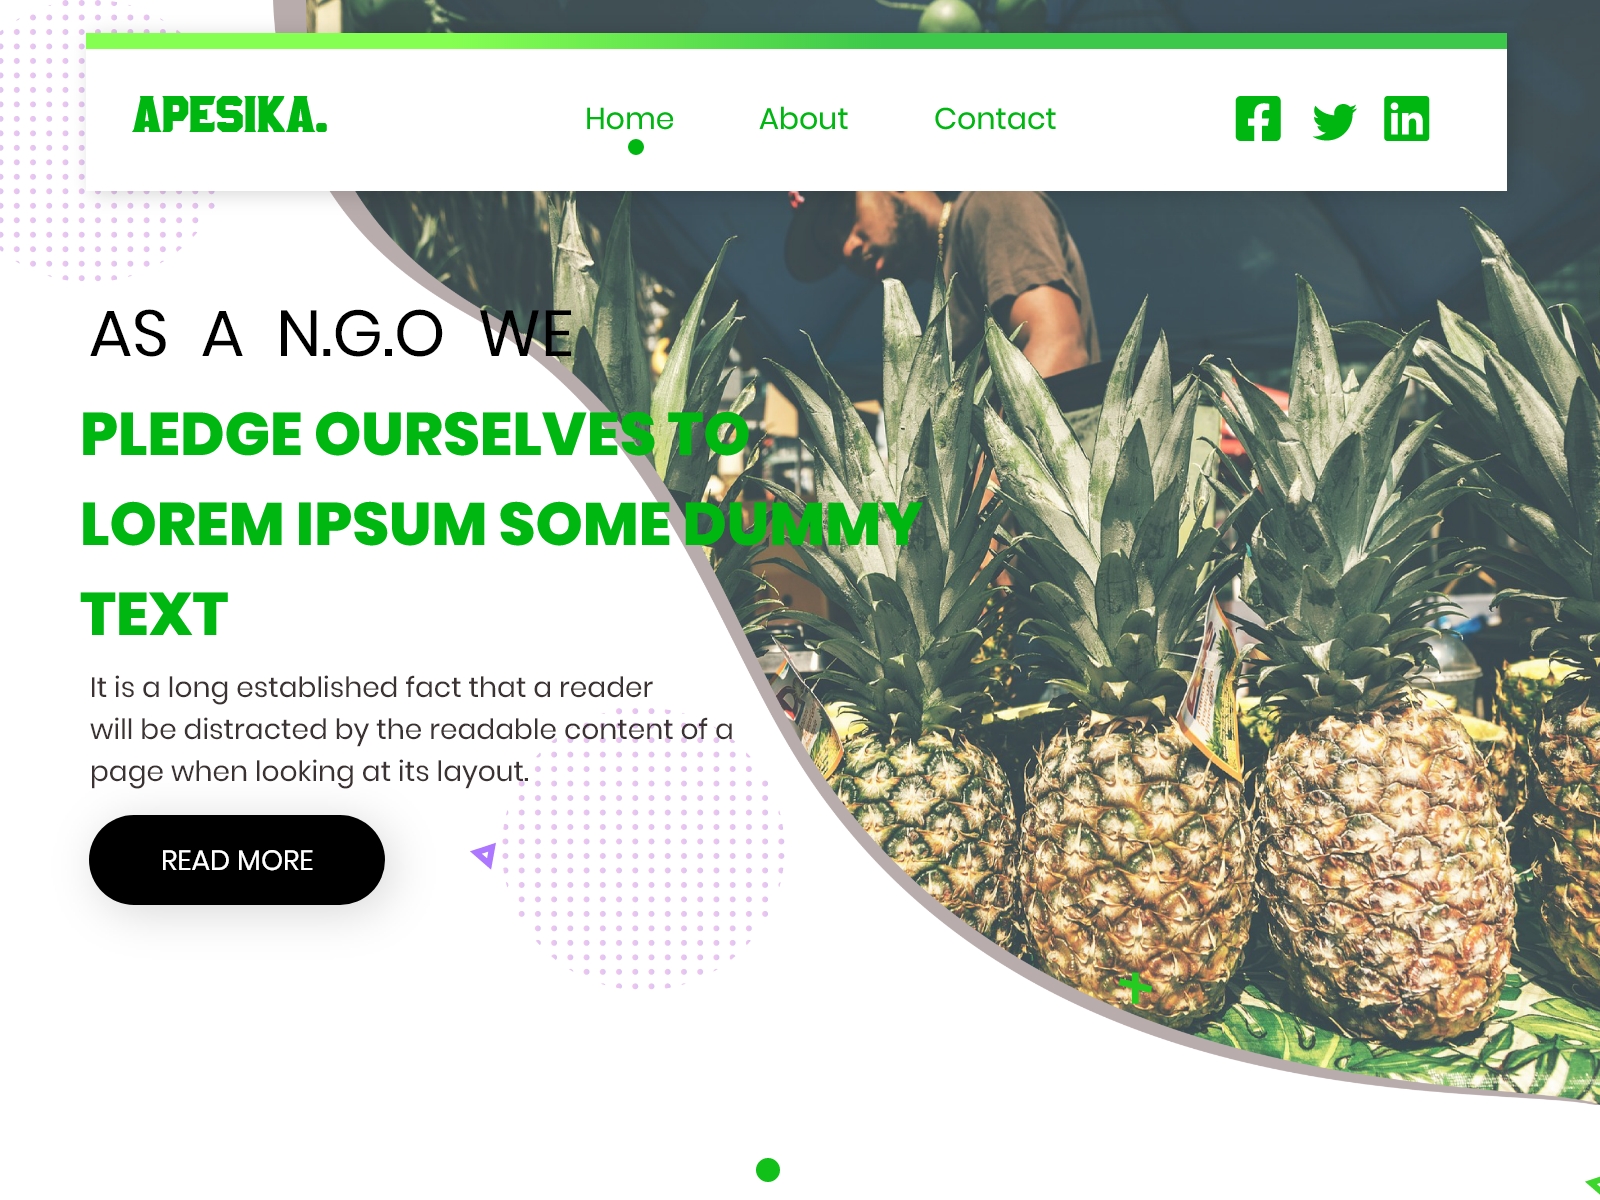Viewport: 1600px width, 1200px height.
Task: Click the APESIKA. logo
Action: (230, 115)
